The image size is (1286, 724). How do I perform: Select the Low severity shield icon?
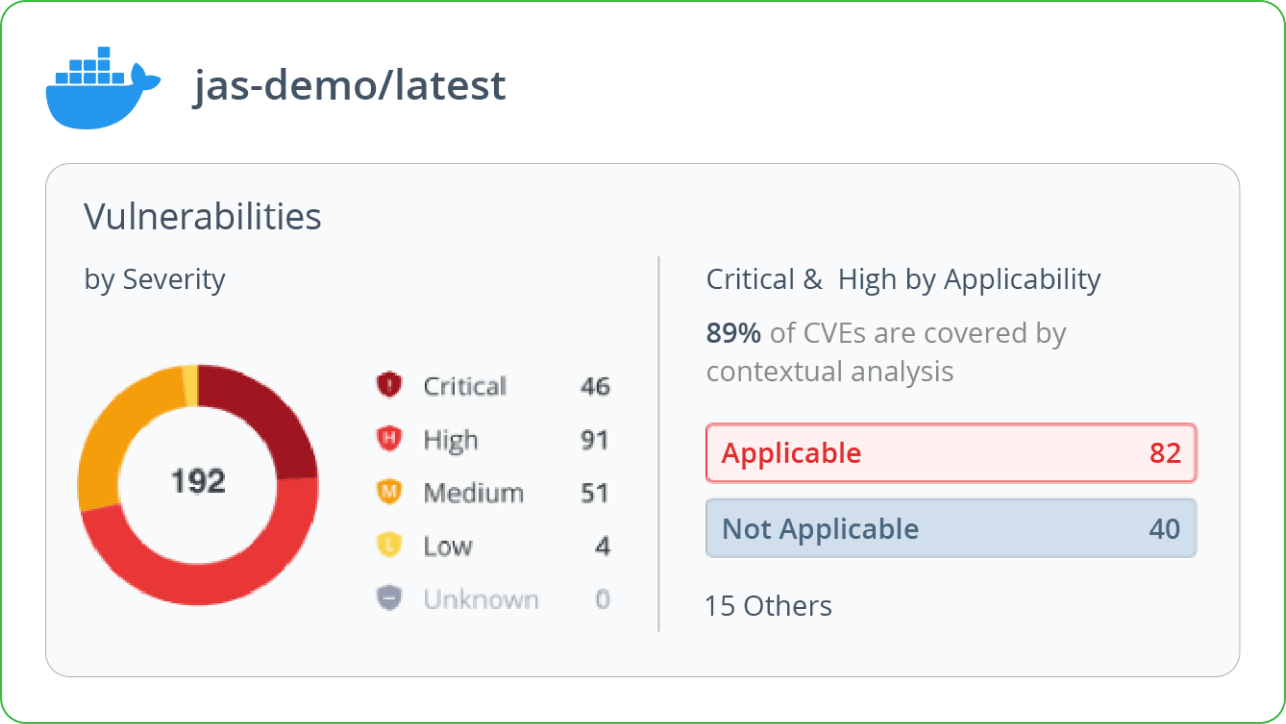388,545
